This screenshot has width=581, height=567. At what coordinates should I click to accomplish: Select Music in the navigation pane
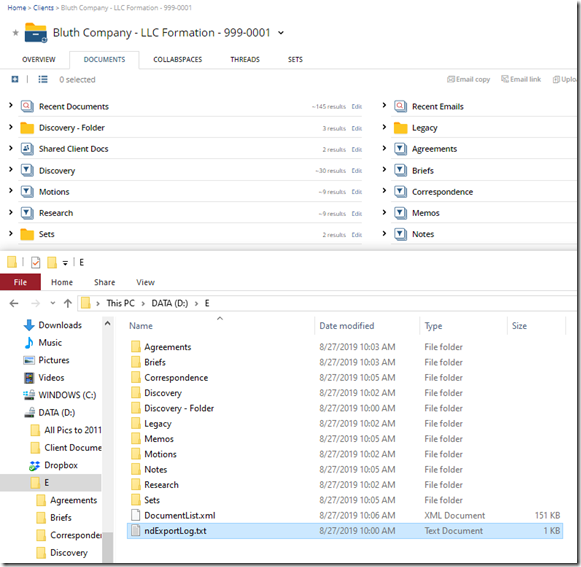[50, 343]
